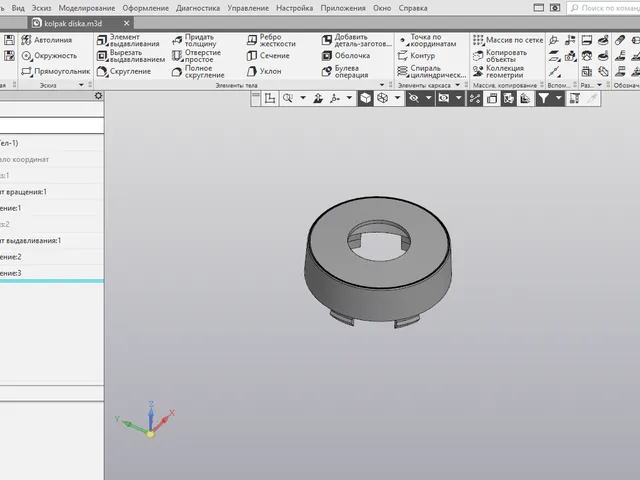
Task: Select the Окружность circle tool
Action: tap(49, 56)
